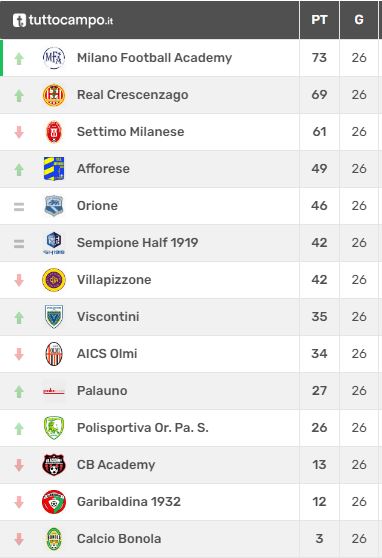Open the Sempione Half 1919 team link
Screen dimensions: 382x558
click(137, 243)
